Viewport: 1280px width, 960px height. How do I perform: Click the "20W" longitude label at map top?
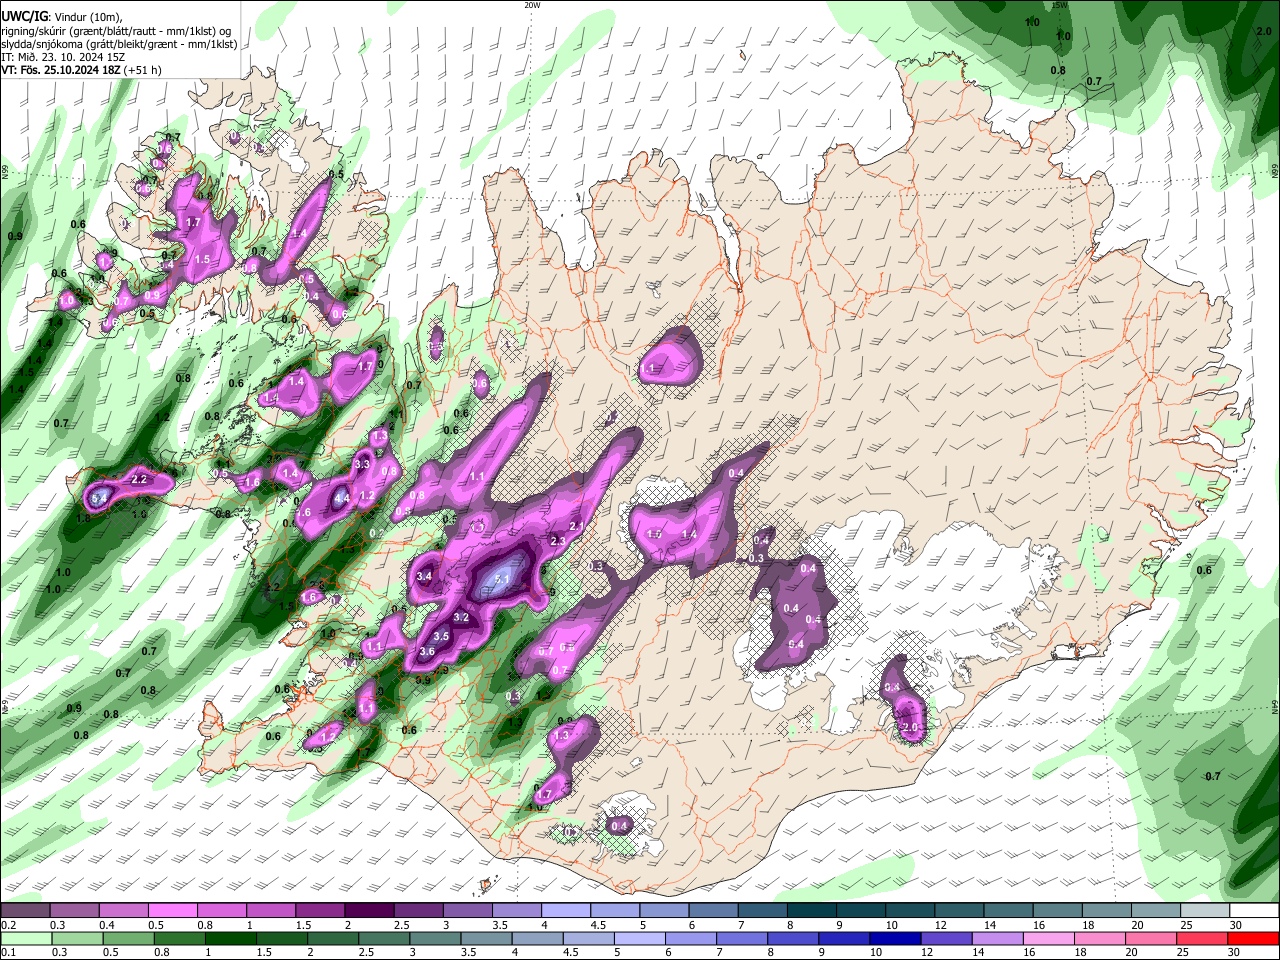coord(532,4)
